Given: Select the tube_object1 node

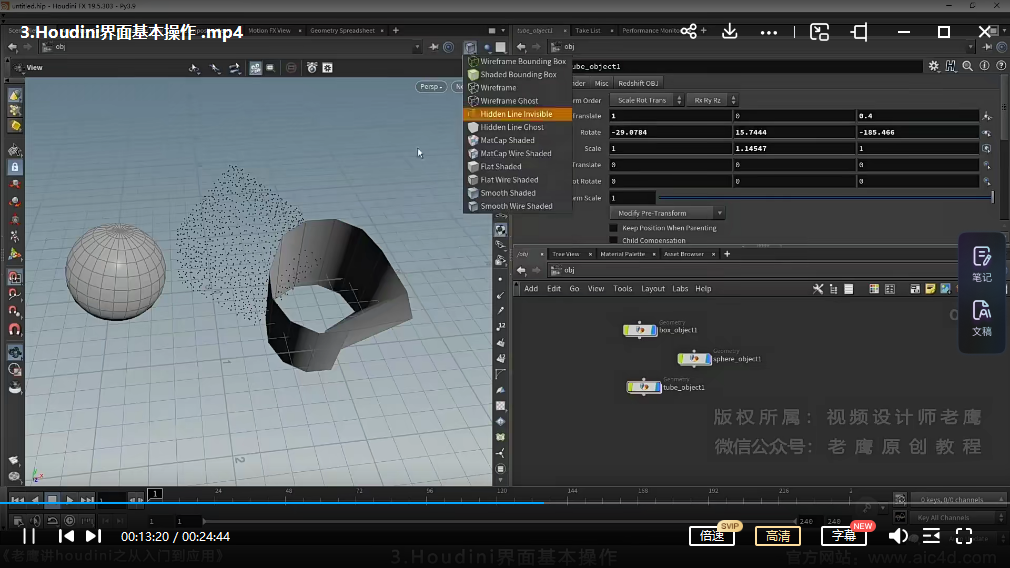Looking at the screenshot, I should pyautogui.click(x=643, y=386).
